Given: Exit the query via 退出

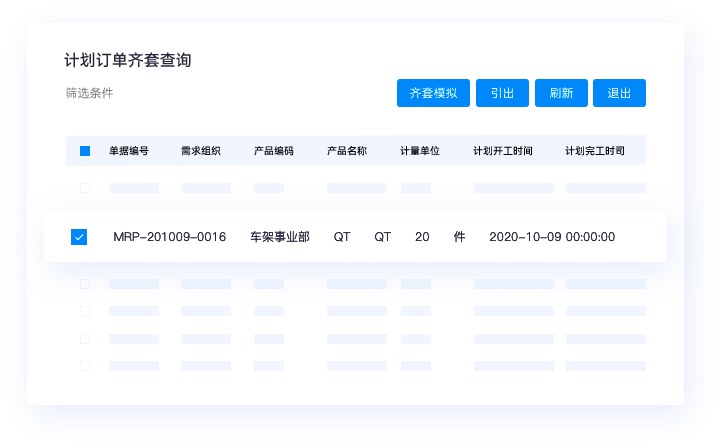Looking at the screenshot, I should pyautogui.click(x=619, y=93).
